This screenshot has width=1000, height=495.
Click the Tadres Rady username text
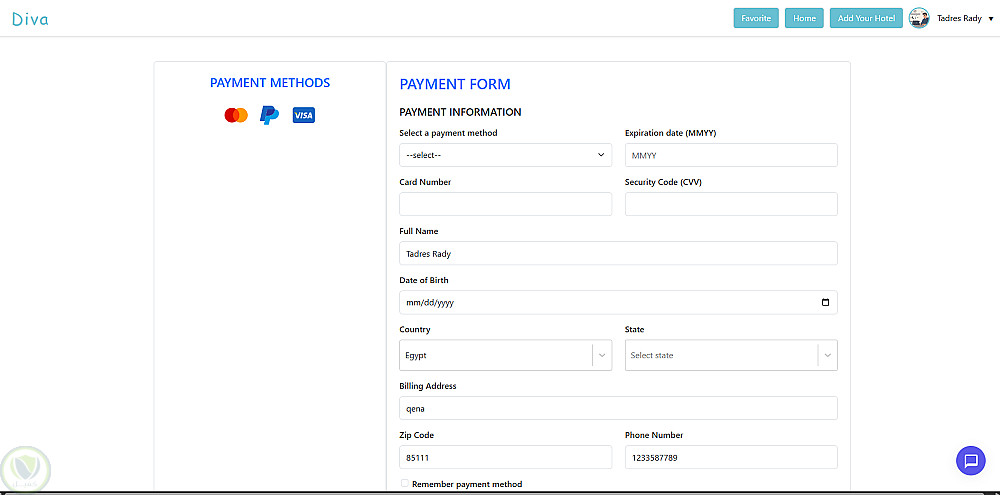(x=959, y=18)
